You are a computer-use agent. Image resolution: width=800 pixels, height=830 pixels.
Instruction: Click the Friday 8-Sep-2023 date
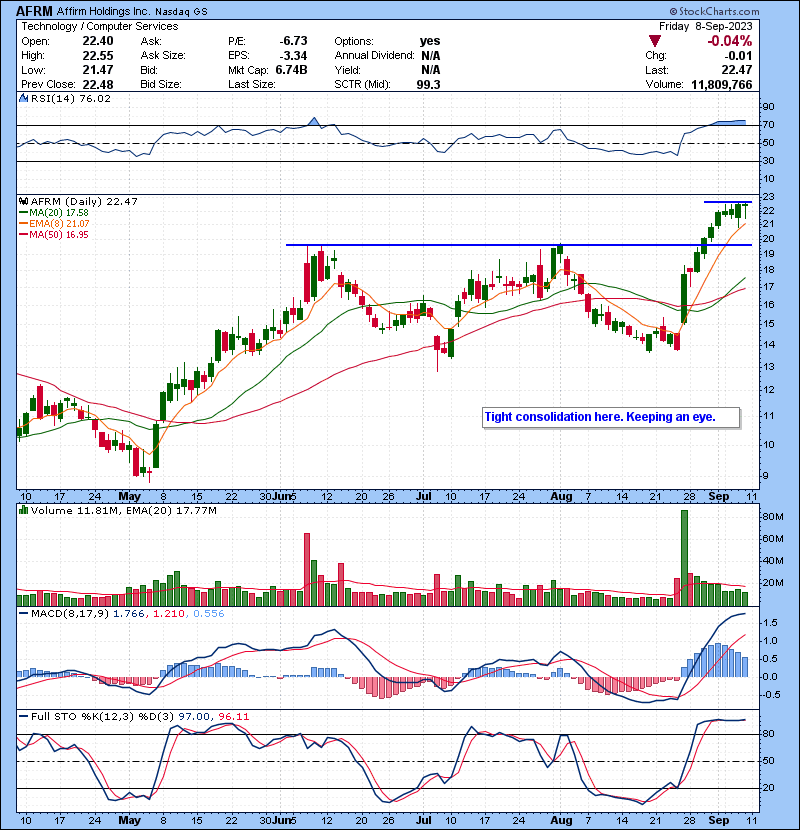(x=705, y=26)
